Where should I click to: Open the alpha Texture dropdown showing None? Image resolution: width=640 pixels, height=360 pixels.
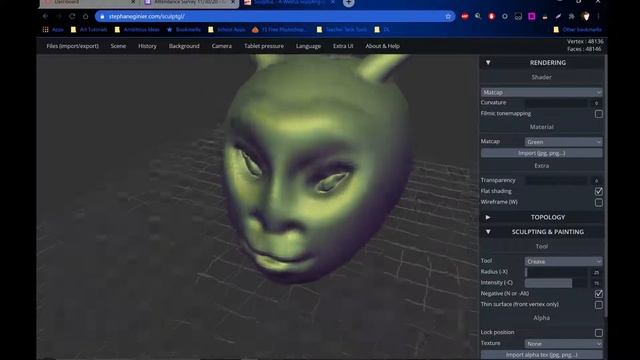[563, 344]
